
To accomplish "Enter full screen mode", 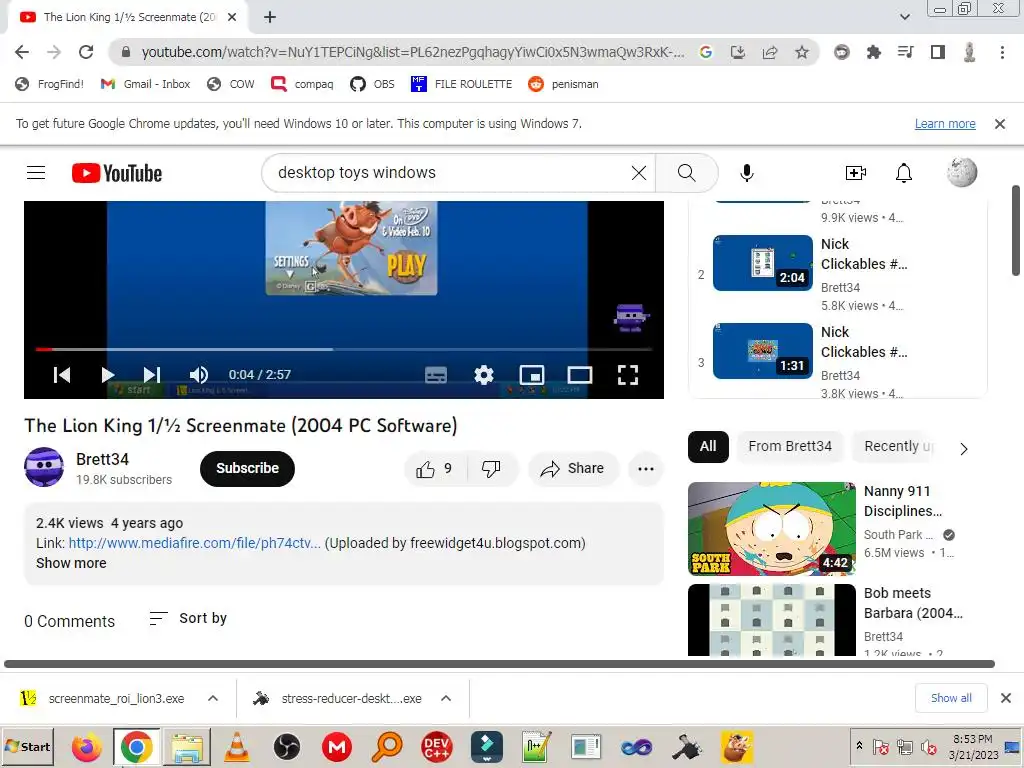I will 628,375.
